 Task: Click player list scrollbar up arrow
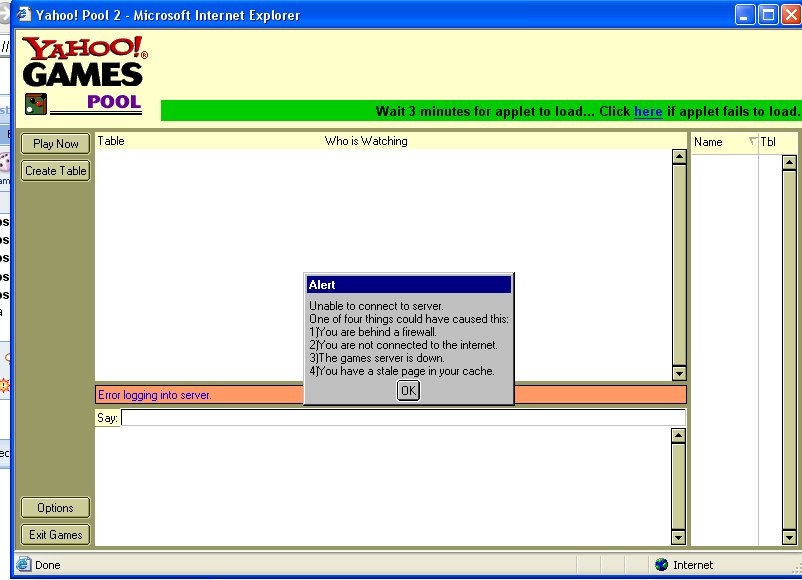(x=789, y=163)
